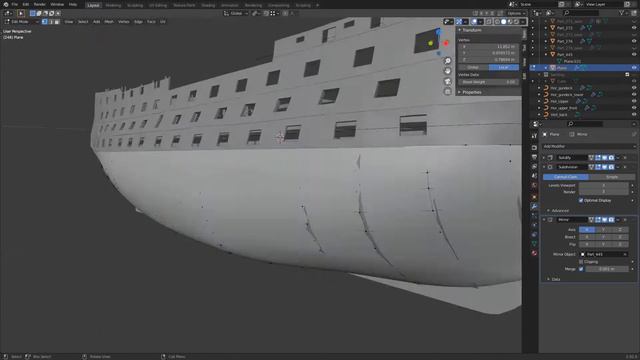The height and width of the screenshot is (360, 640).
Task: Switch to the Modeling workspace tab
Action: click(x=113, y=5)
